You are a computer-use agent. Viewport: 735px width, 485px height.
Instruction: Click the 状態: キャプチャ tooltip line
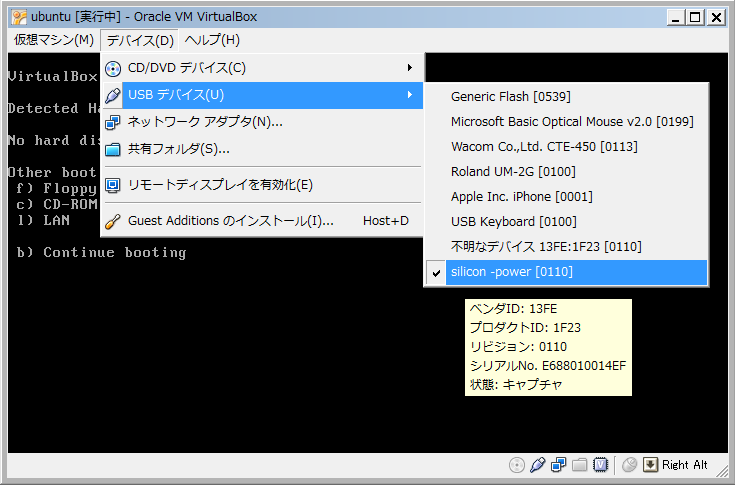coord(516,385)
